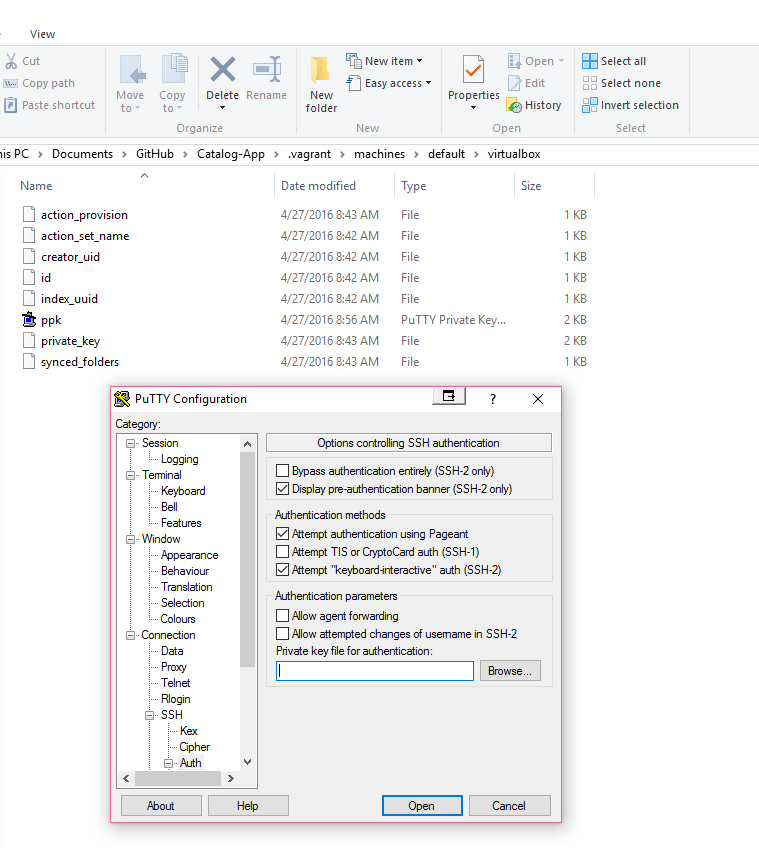
Task: Collapse the Session tree node
Action: [x=130, y=443]
